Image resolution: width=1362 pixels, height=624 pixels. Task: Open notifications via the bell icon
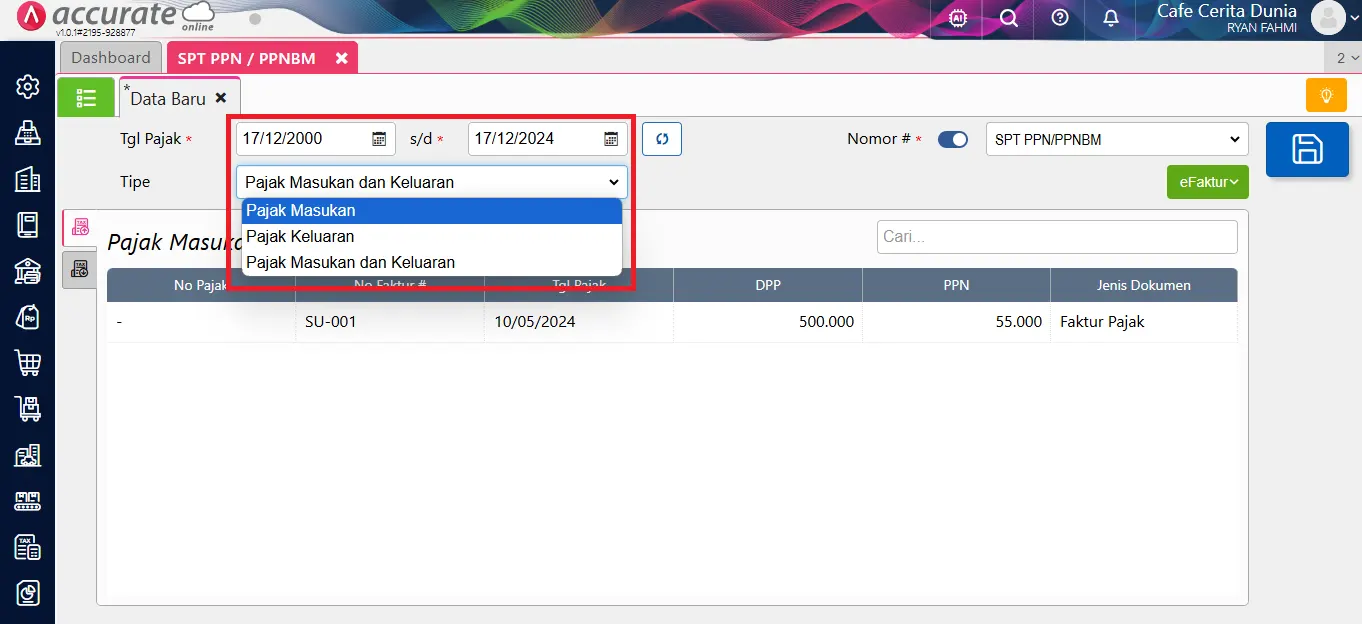pyautogui.click(x=1110, y=18)
